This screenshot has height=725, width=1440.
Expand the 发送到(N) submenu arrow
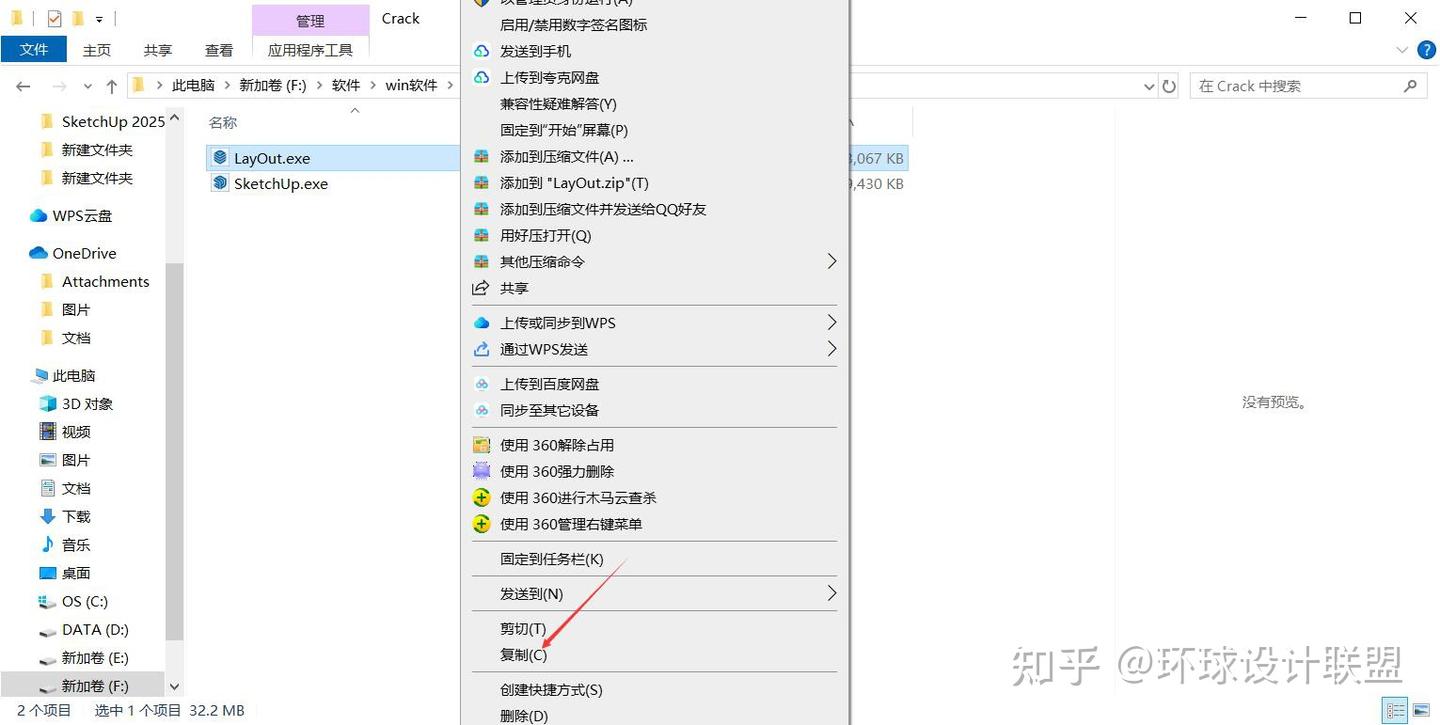click(831, 592)
